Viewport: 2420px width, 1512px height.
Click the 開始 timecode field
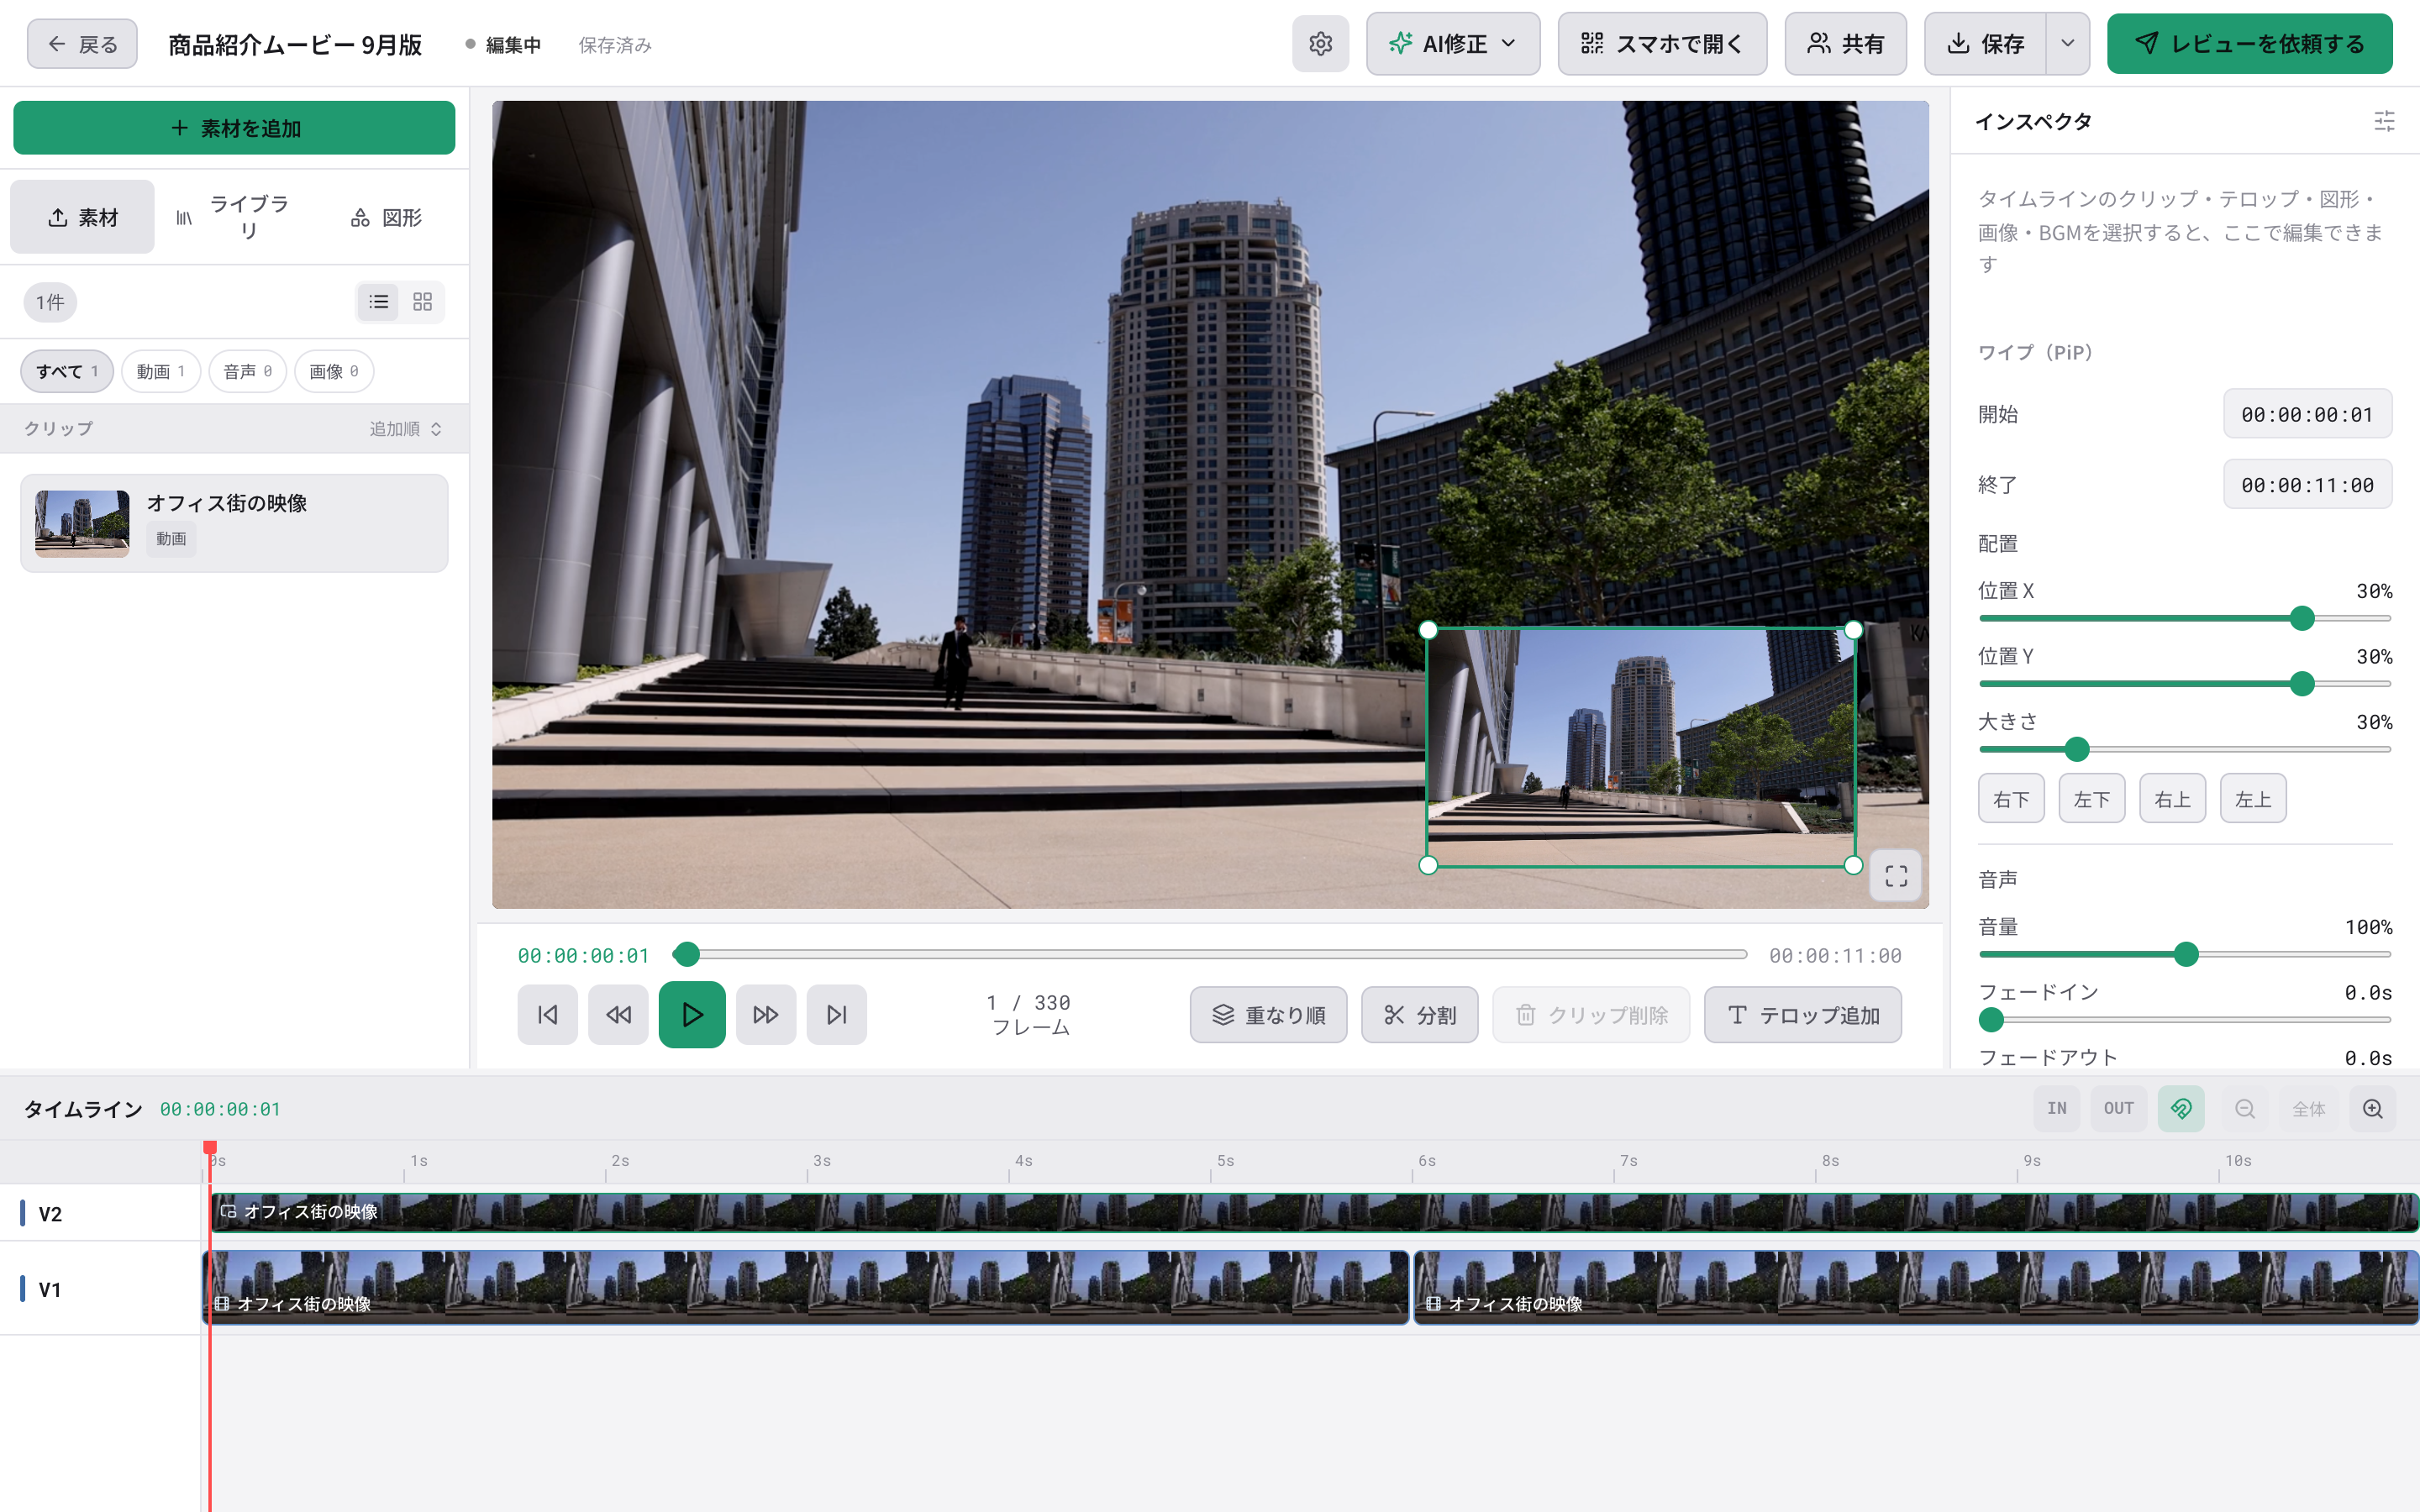coord(2307,414)
